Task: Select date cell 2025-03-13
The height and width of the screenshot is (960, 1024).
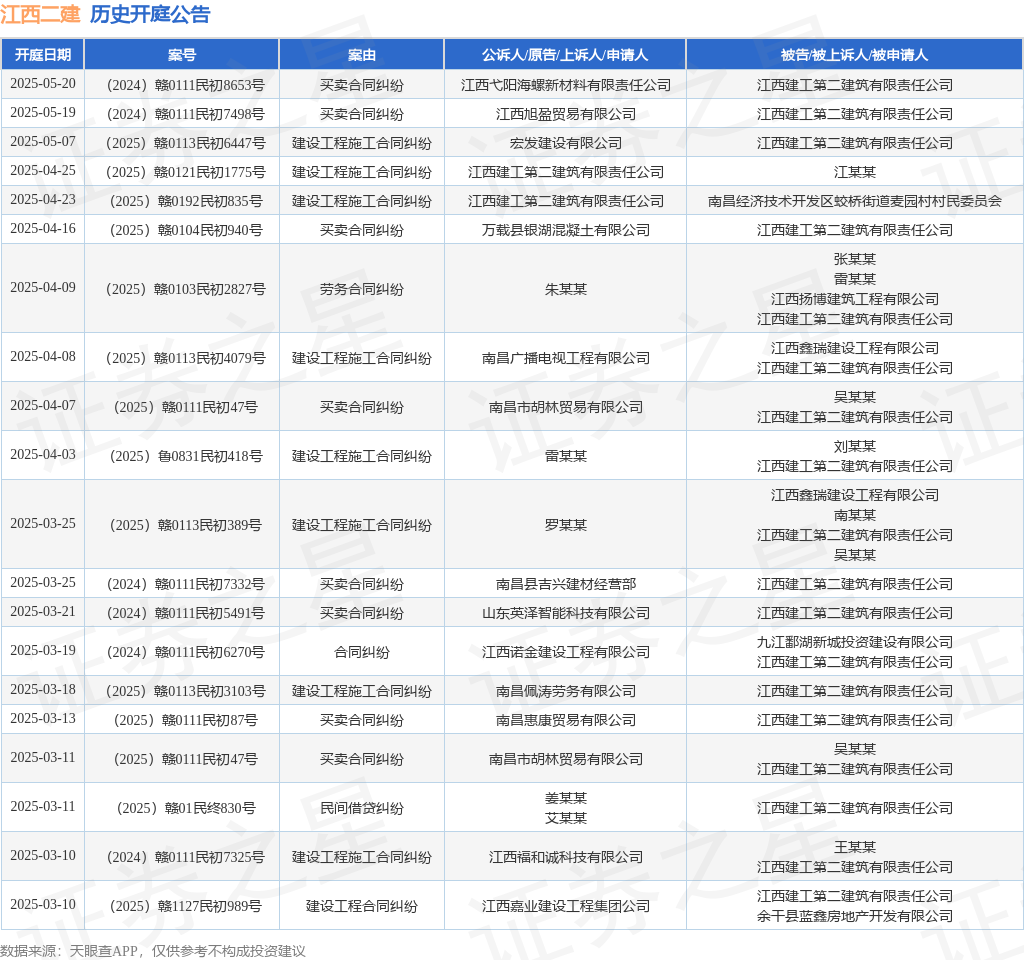Action: [x=43, y=719]
